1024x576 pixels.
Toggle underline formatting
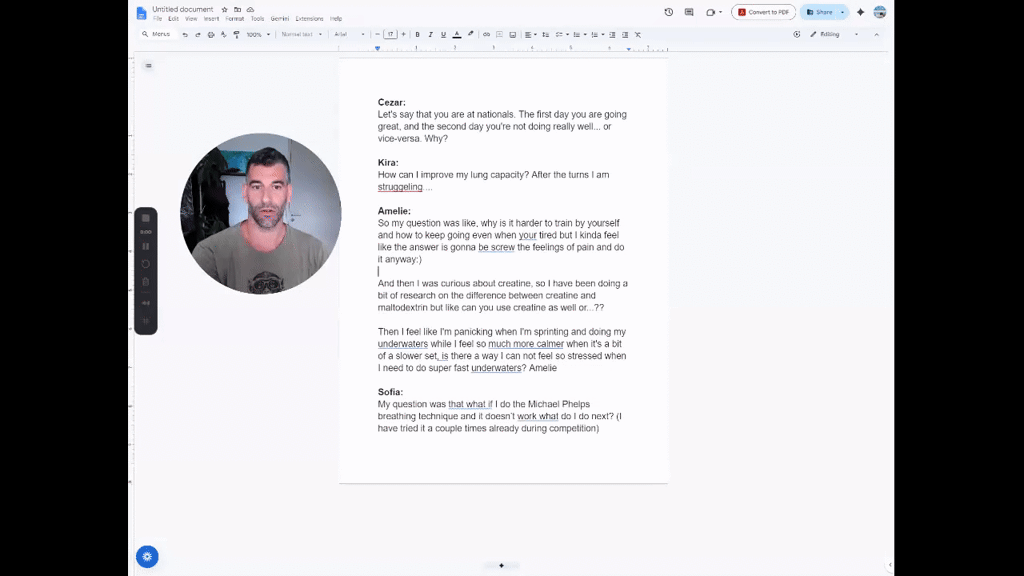tap(443, 35)
